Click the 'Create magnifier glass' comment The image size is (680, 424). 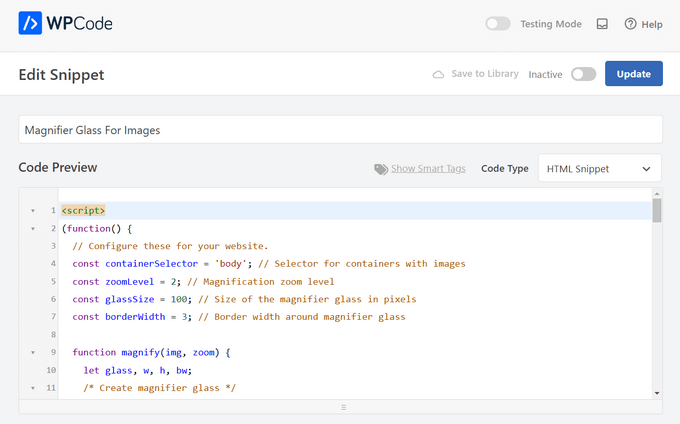(159, 388)
